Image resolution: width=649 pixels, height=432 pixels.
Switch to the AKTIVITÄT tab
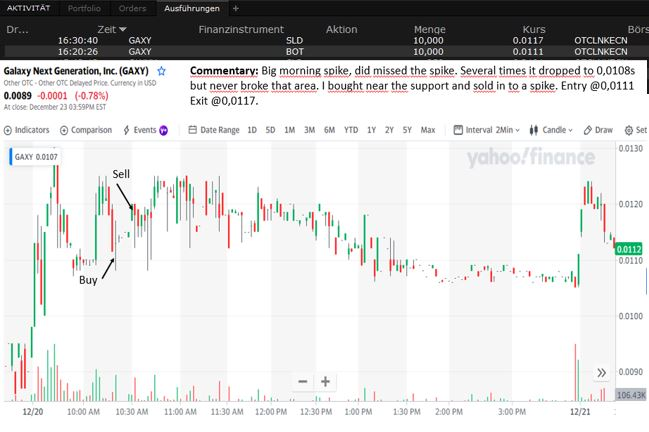coord(29,8)
